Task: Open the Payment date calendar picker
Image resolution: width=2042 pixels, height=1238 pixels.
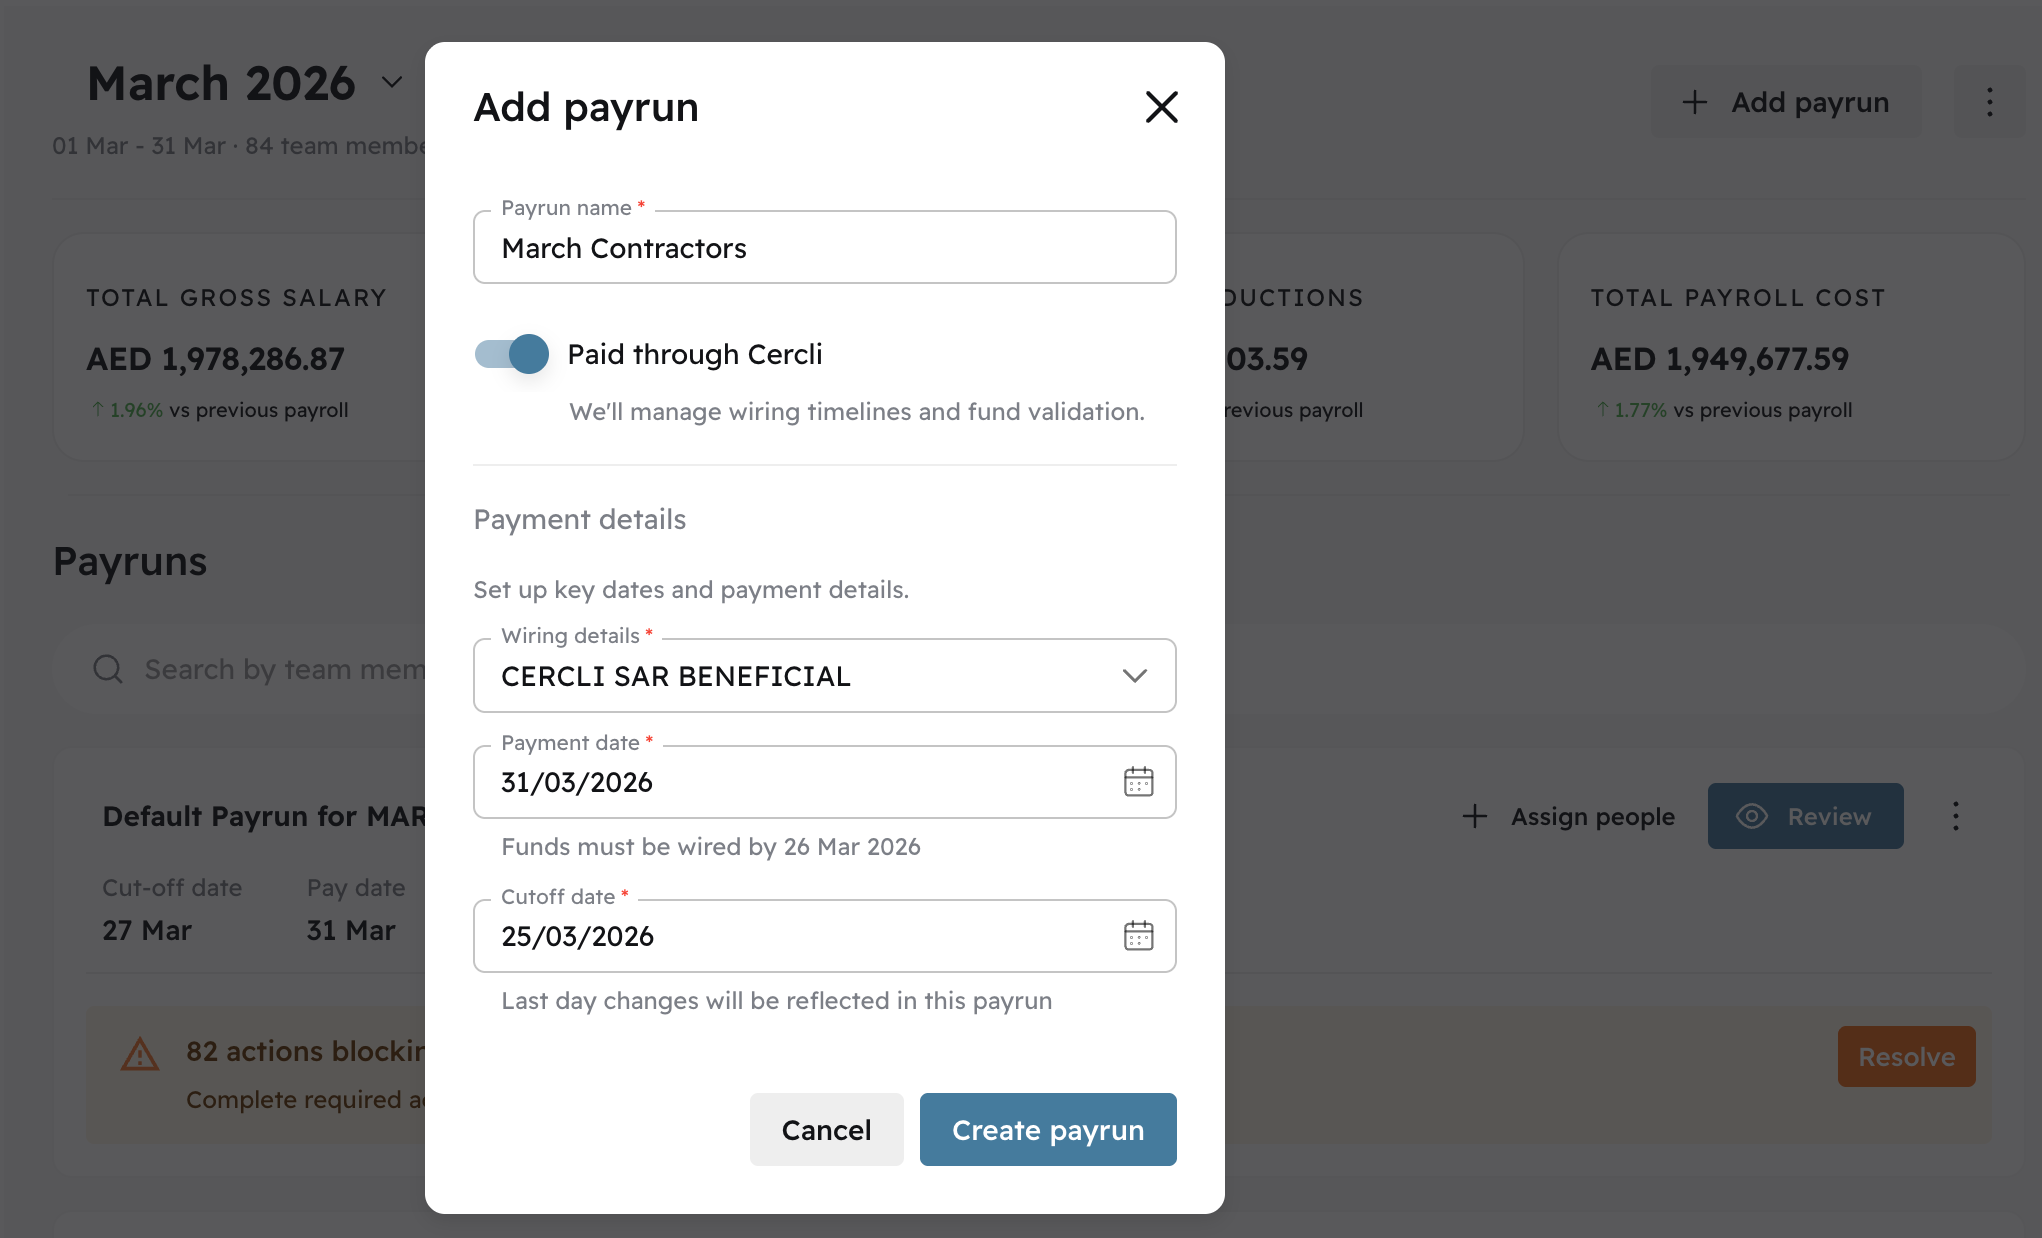Action: (1138, 782)
